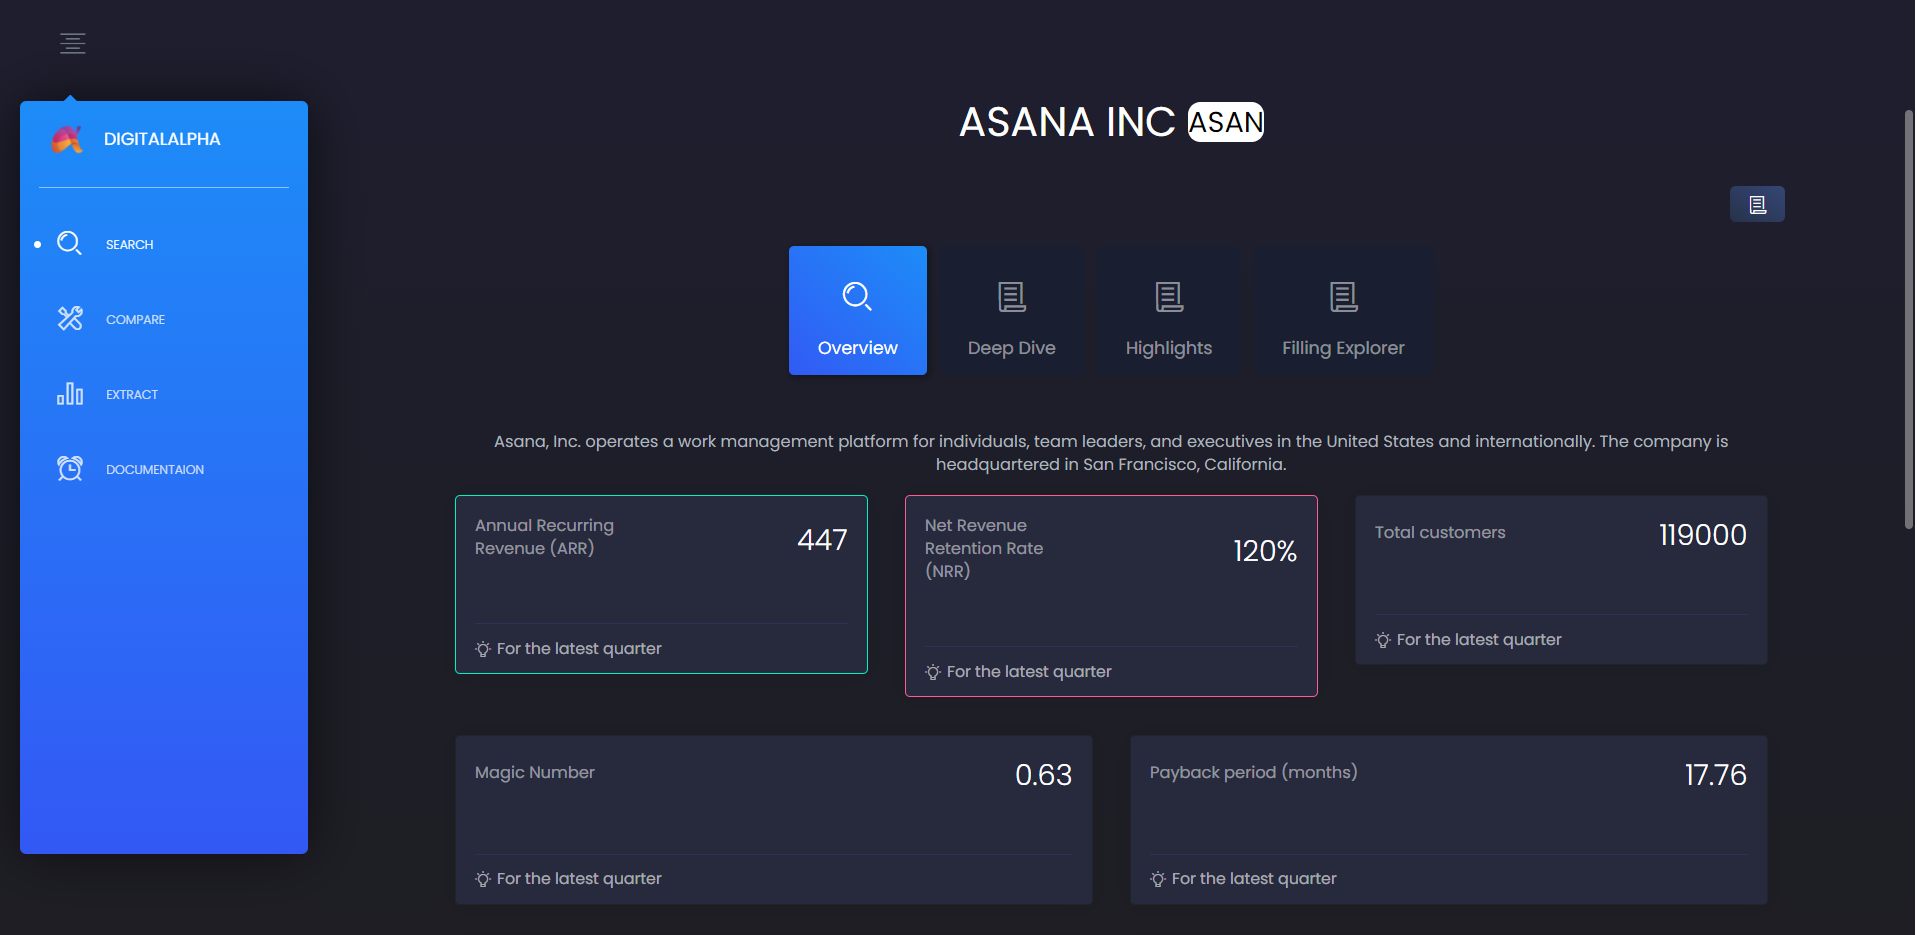Click the Total customers value 119000
The height and width of the screenshot is (935, 1917).
pos(1703,535)
